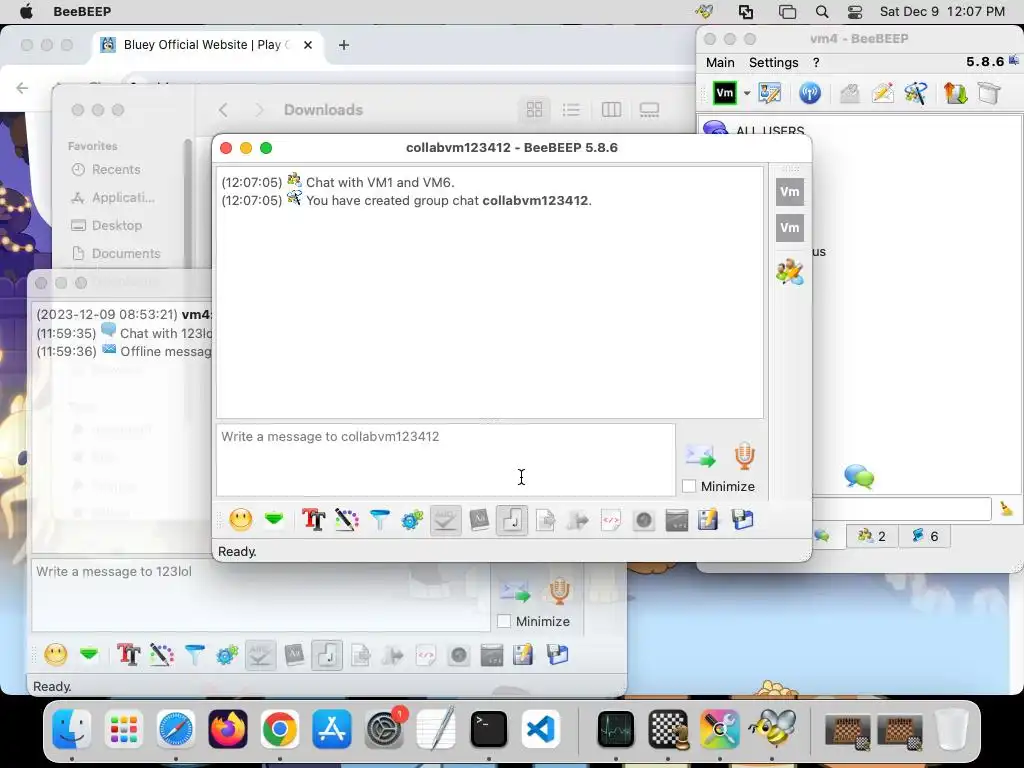Open Control Center in macOS menu bar

[x=855, y=12]
